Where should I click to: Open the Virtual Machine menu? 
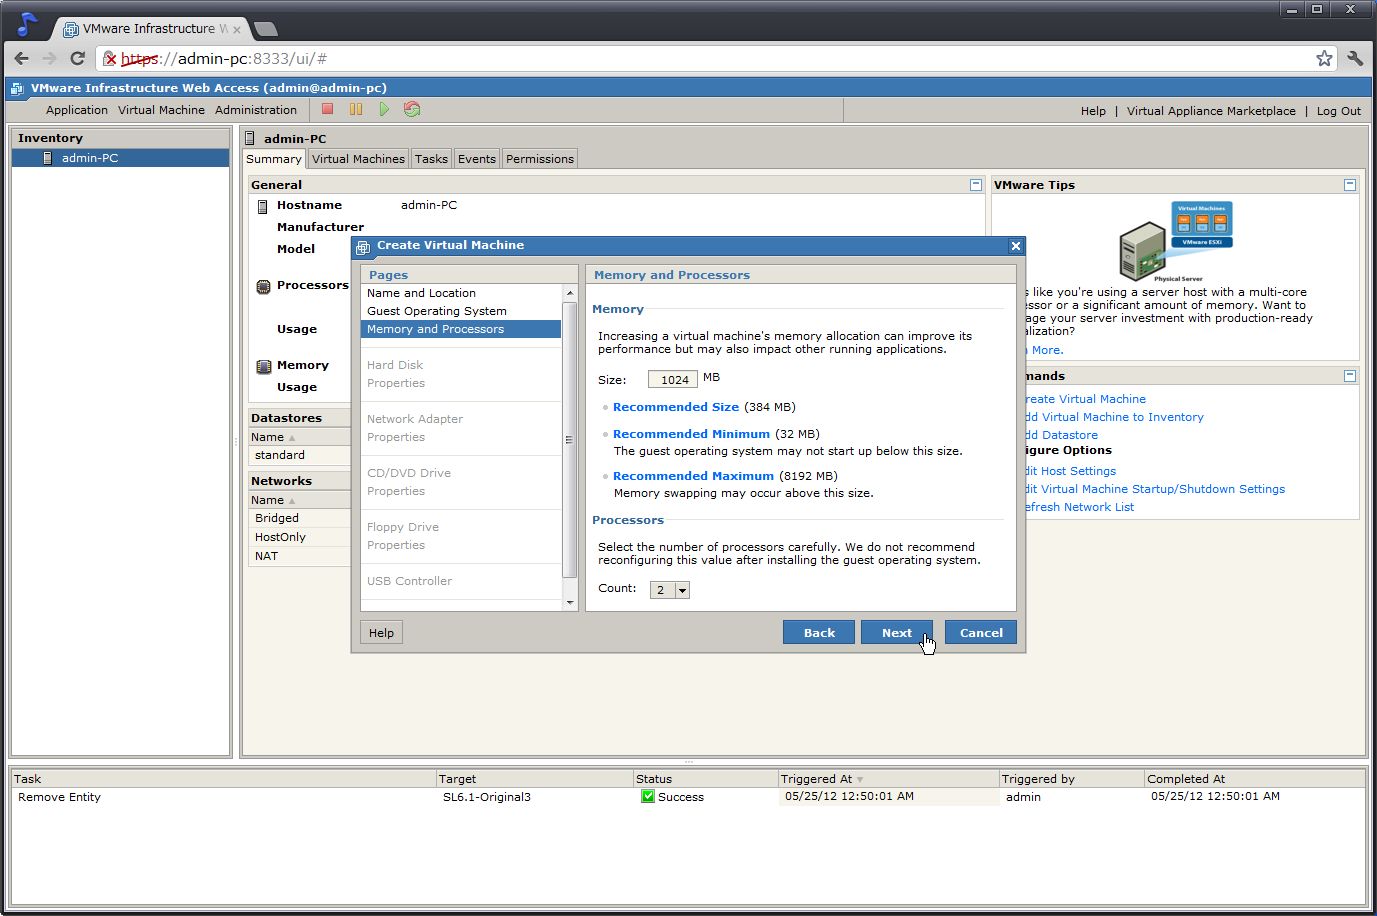click(161, 110)
